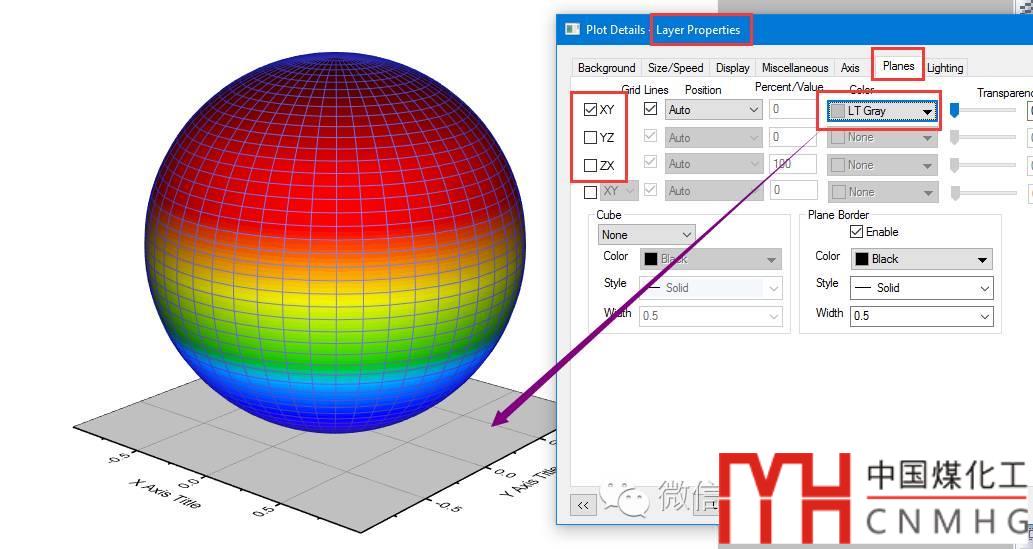This screenshot has width=1033, height=549.
Task: Open Plane Border Width 0.5 dropdown
Action: point(922,316)
